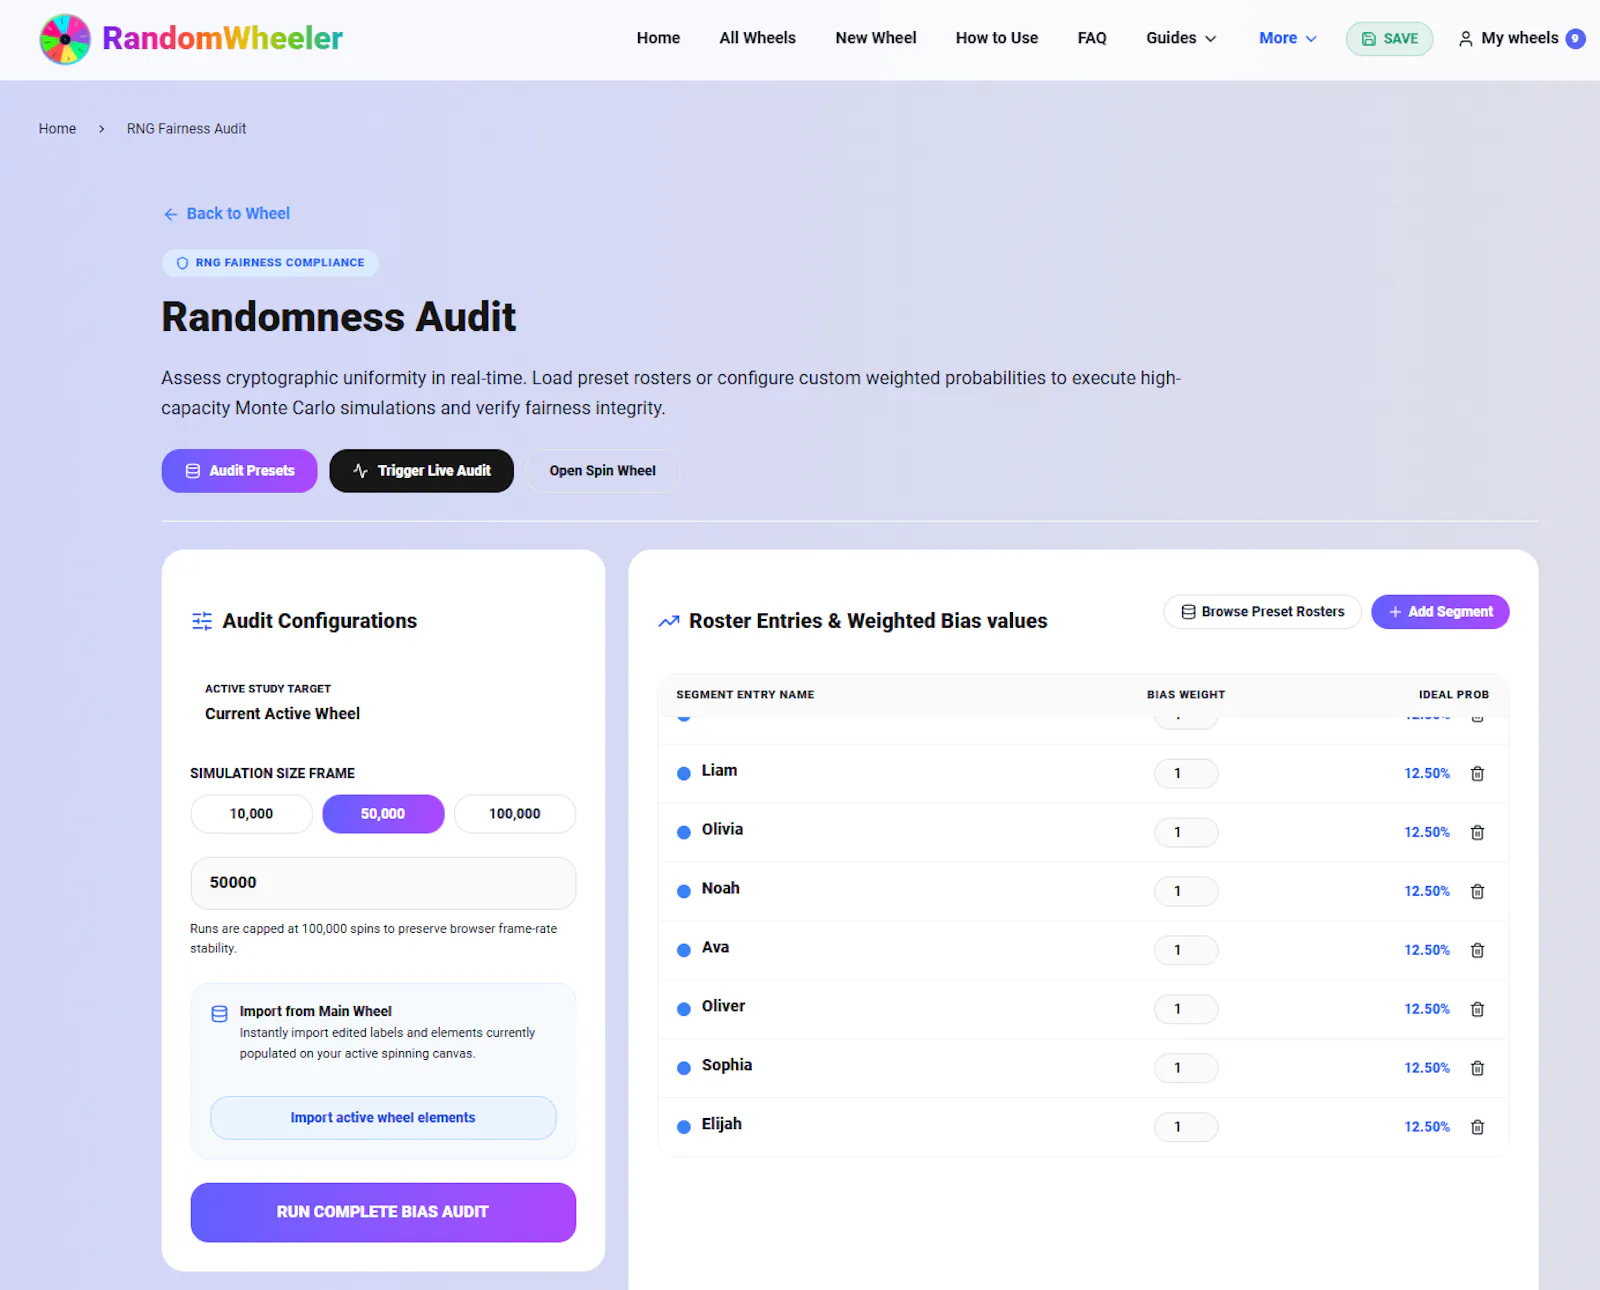Click the Home breadcrumb link
The width and height of the screenshot is (1600, 1290).
[57, 129]
